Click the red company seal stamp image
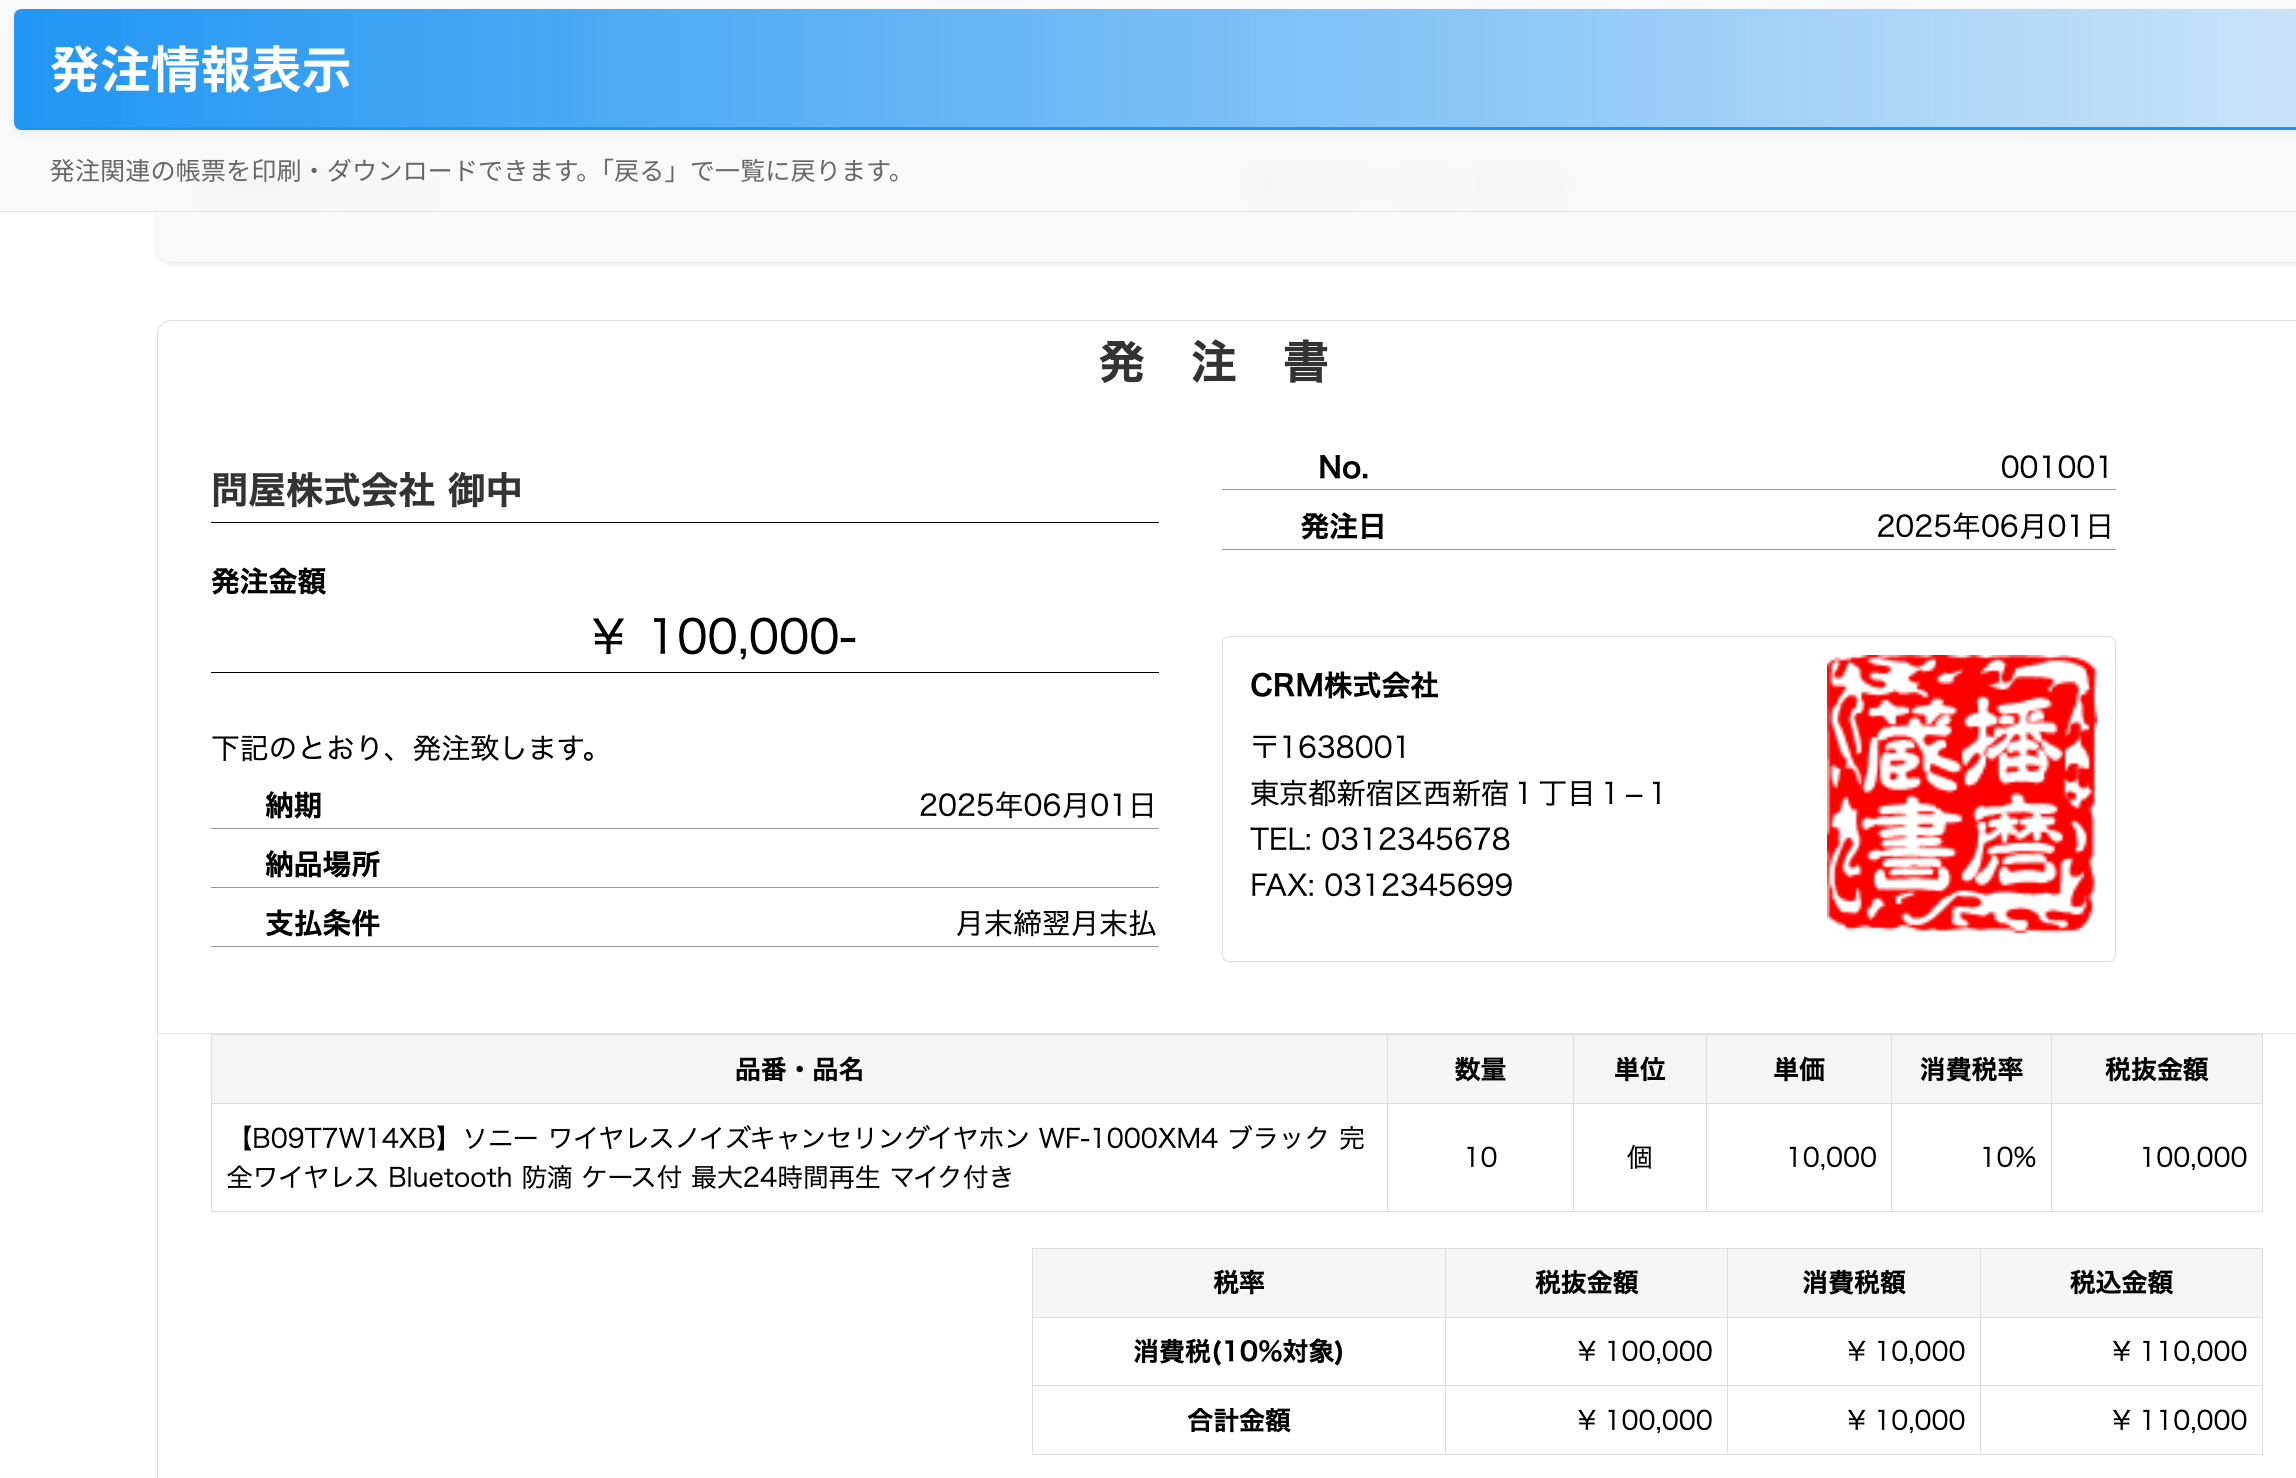2296x1478 pixels. pyautogui.click(x=1959, y=793)
